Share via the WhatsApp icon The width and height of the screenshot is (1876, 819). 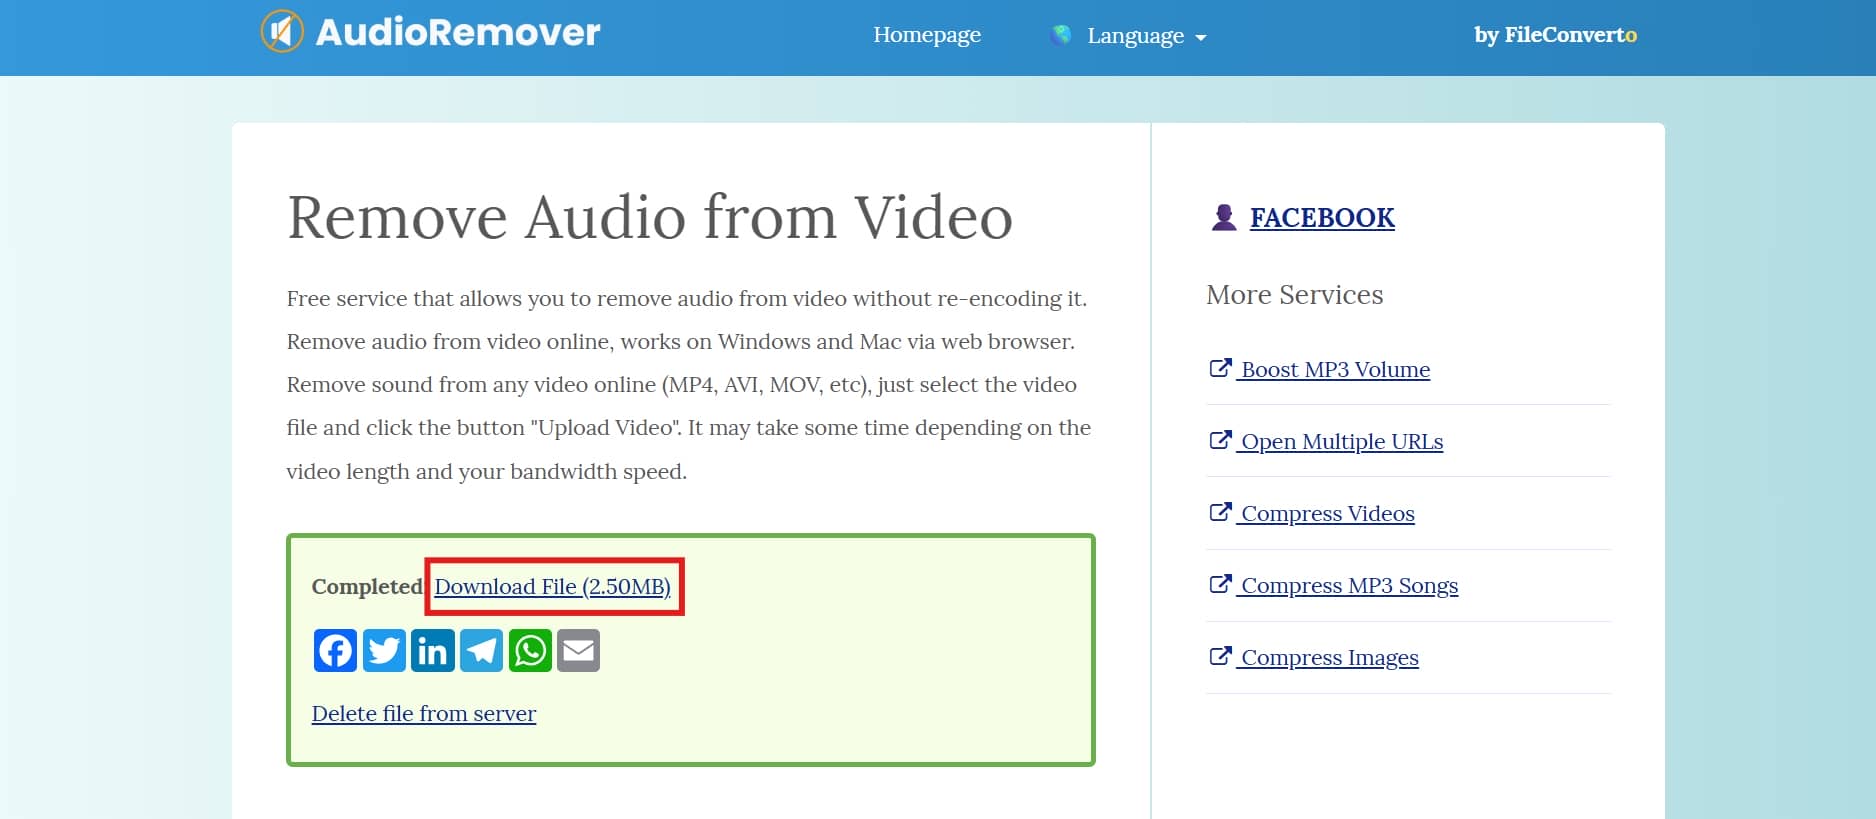(x=530, y=650)
